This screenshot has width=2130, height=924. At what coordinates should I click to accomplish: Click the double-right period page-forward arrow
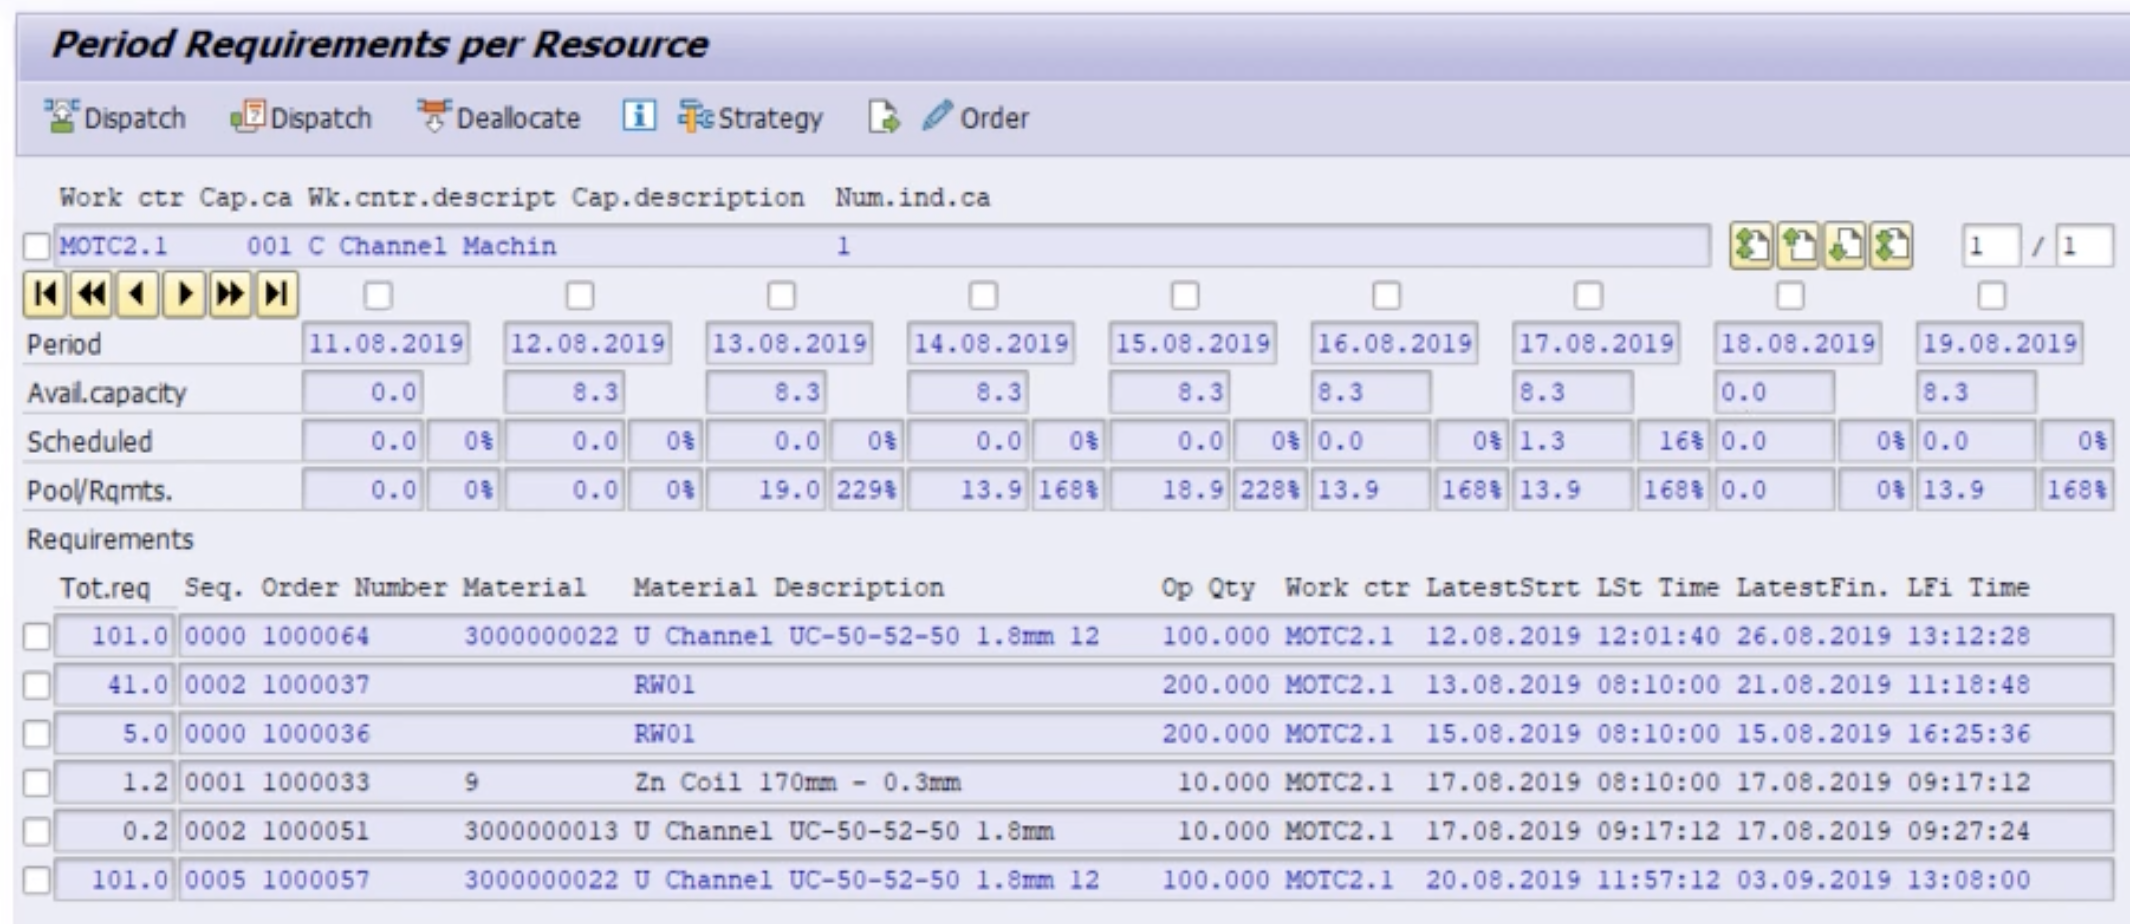click(x=230, y=294)
